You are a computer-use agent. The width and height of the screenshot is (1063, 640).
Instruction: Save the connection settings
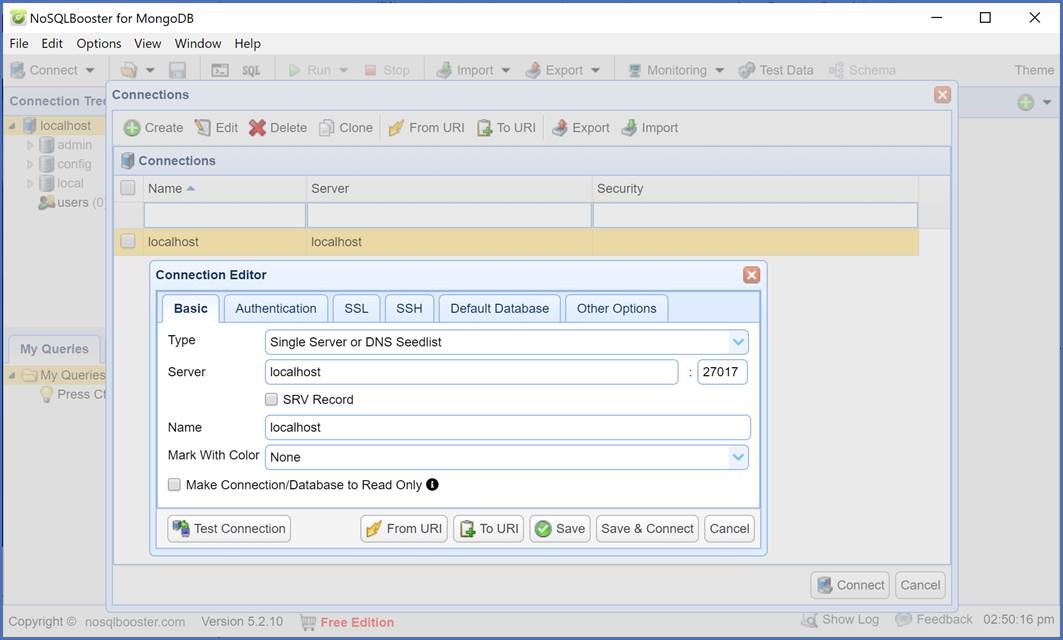[x=560, y=529]
